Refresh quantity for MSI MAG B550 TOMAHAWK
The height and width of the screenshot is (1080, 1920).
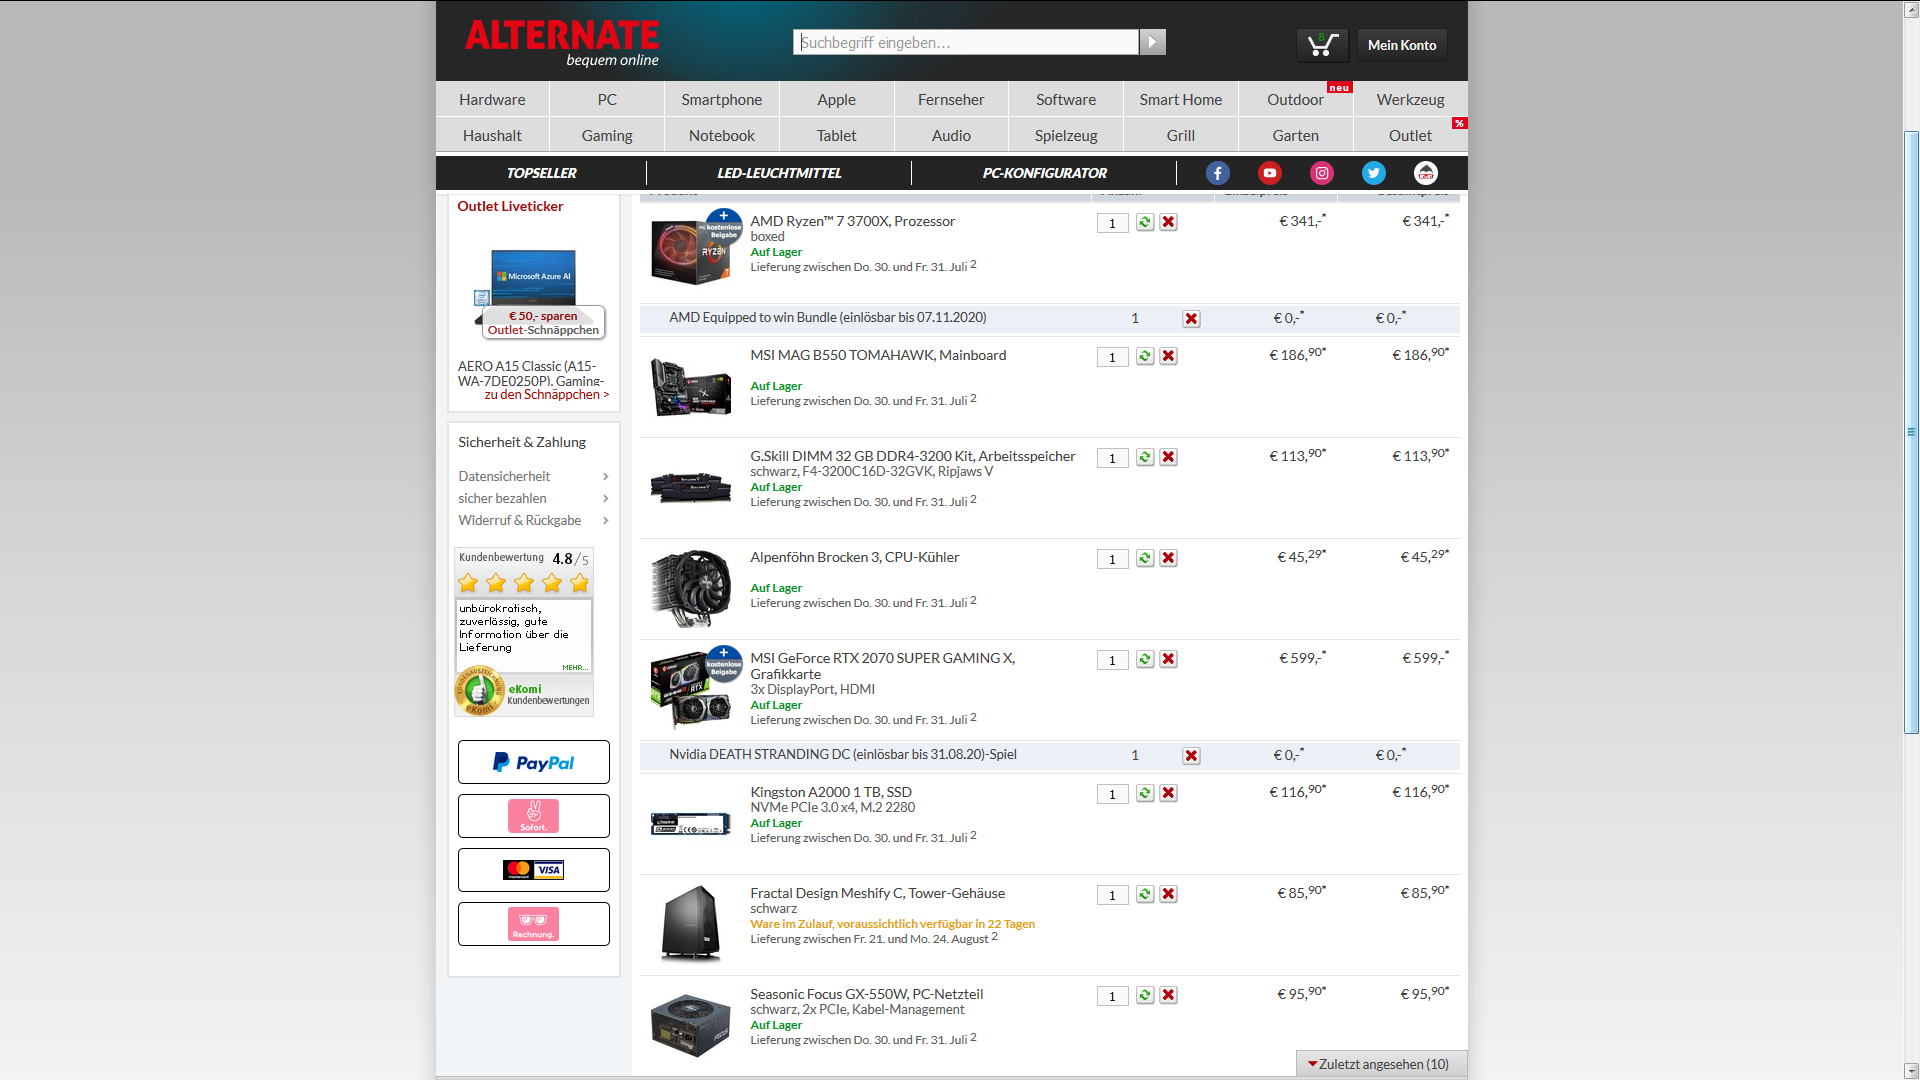point(1145,356)
